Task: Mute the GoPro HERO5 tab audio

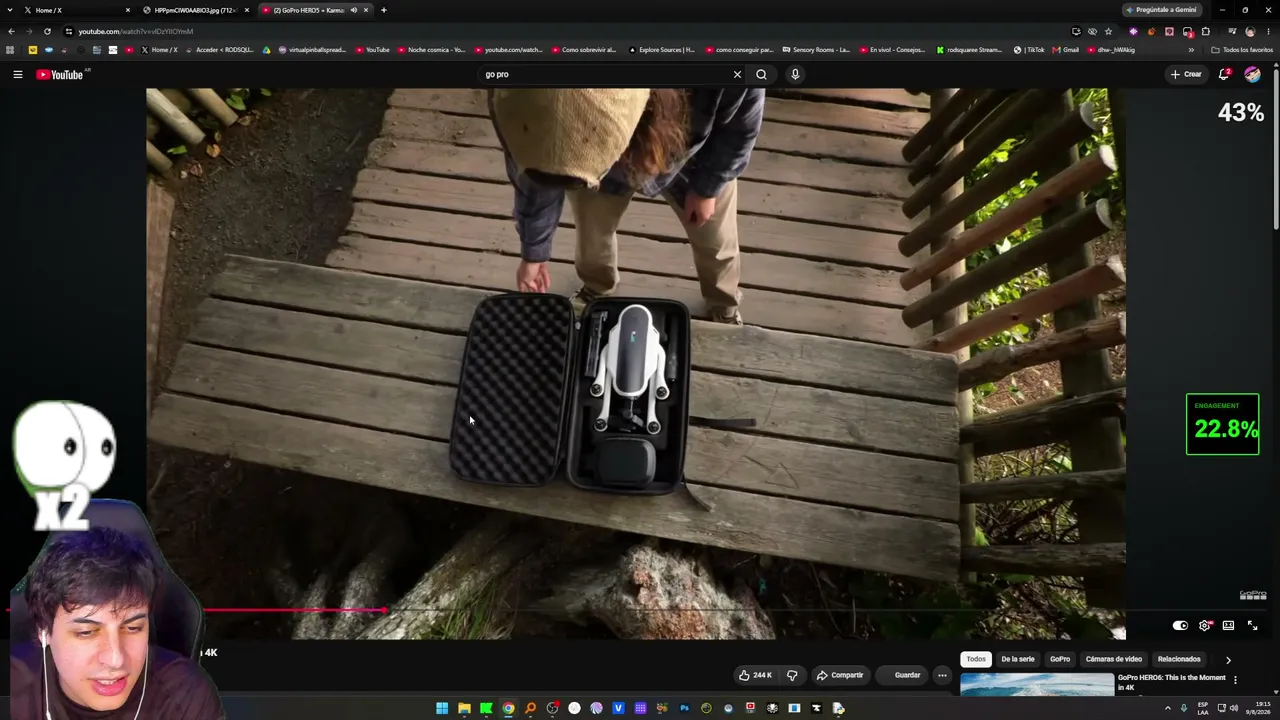Action: pos(353,10)
